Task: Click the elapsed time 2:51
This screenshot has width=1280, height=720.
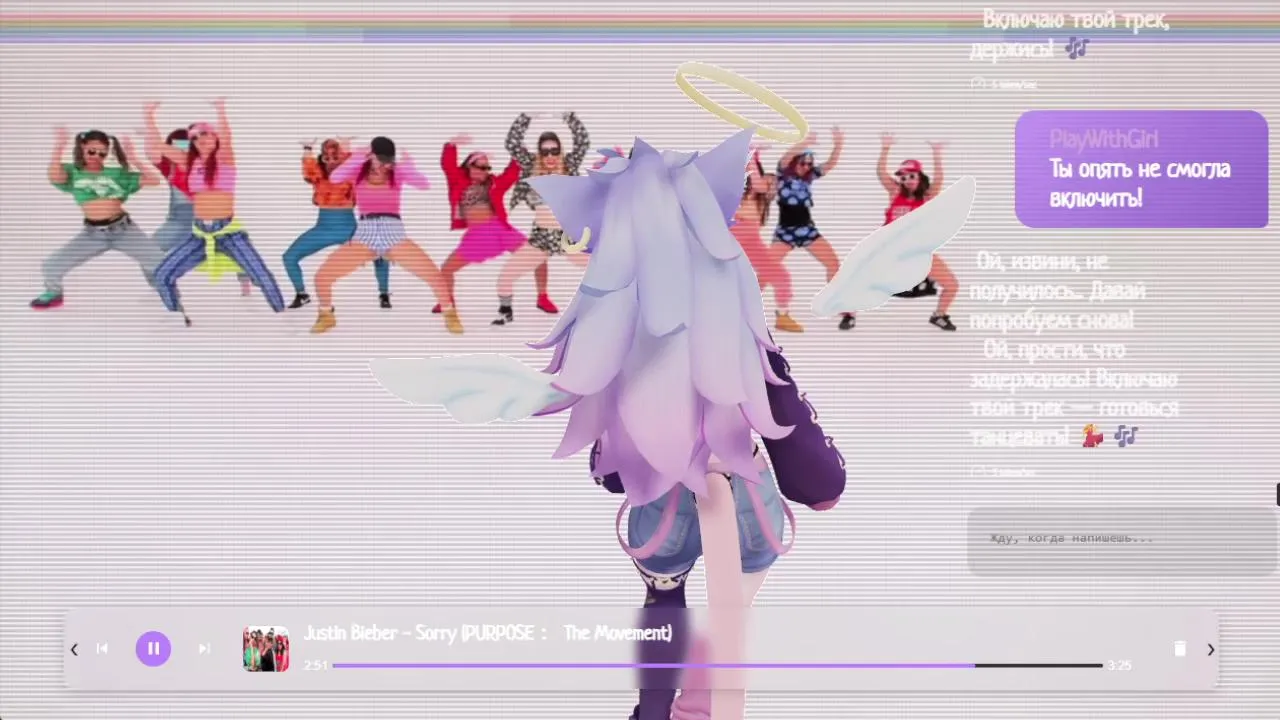Action: pyautogui.click(x=316, y=665)
